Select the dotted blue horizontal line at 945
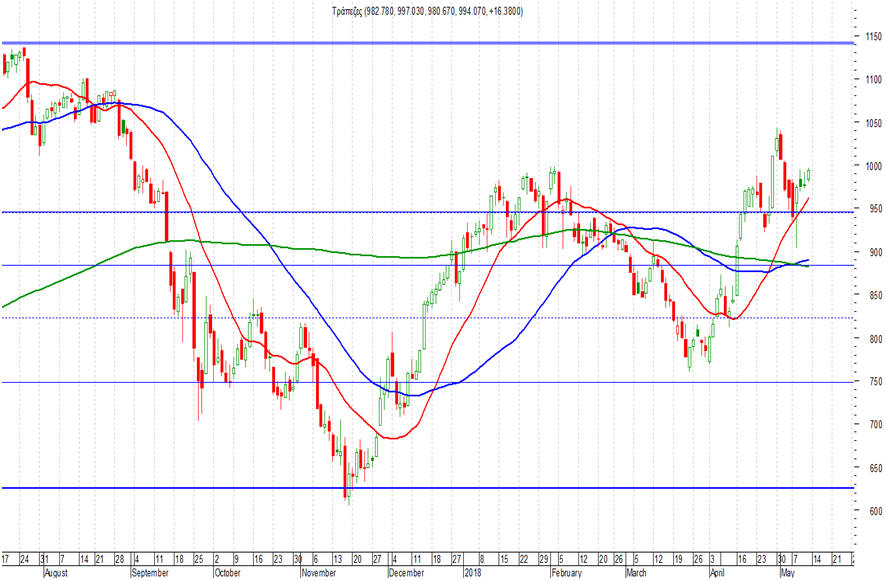 (x=428, y=212)
